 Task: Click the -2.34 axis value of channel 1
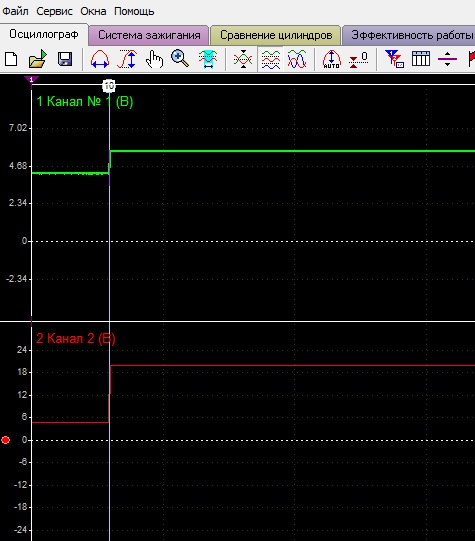coord(17,279)
